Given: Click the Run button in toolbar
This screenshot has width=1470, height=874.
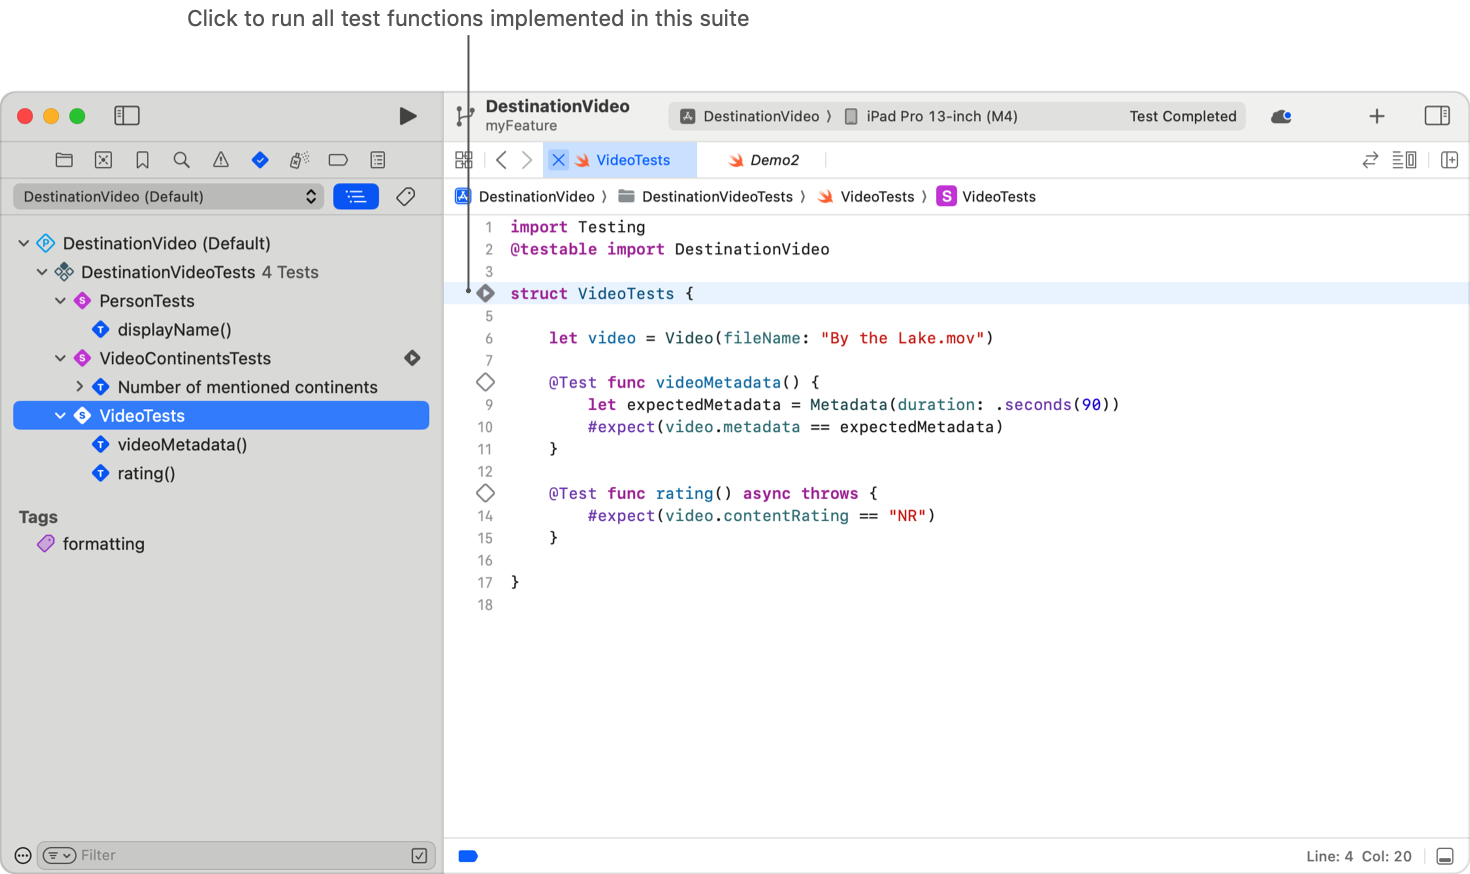Looking at the screenshot, I should pos(407,116).
